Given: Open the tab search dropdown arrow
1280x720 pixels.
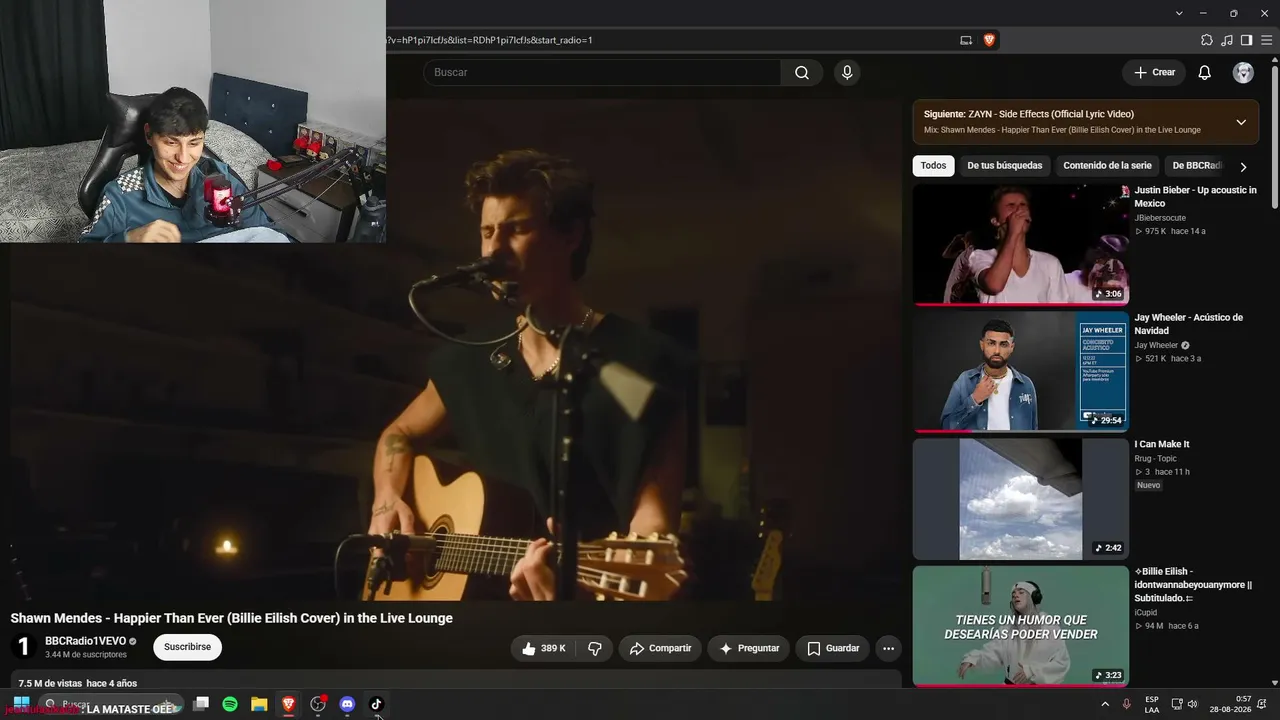Looking at the screenshot, I should pyautogui.click(x=1179, y=13).
